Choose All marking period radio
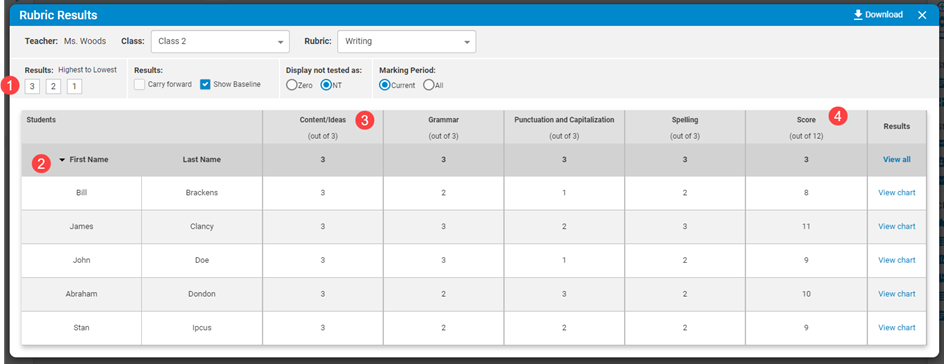This screenshot has height=364, width=944. (x=428, y=85)
